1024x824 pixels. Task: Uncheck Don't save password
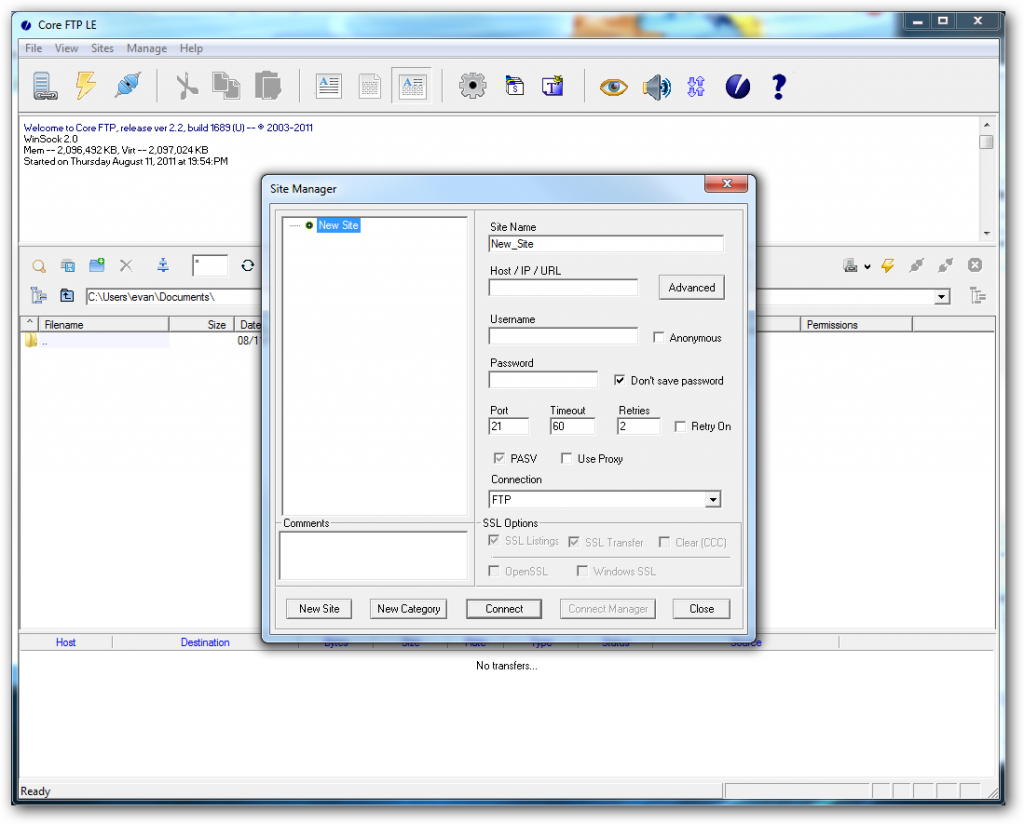tap(620, 380)
